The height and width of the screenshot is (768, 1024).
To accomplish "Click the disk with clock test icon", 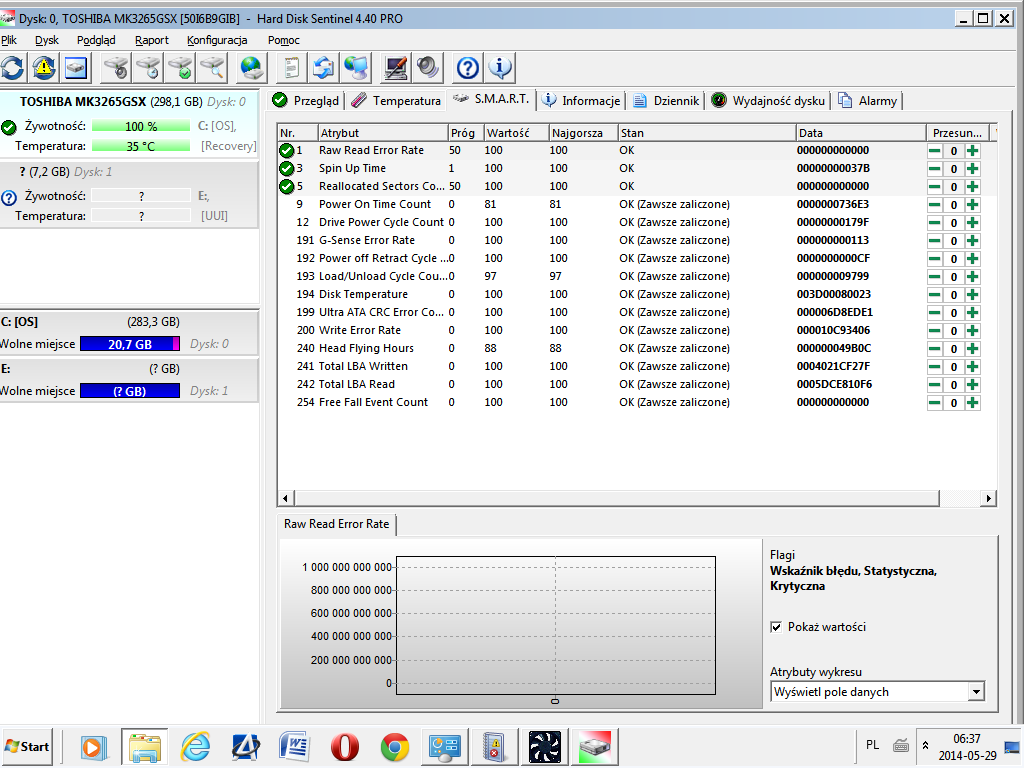I will (148, 68).
